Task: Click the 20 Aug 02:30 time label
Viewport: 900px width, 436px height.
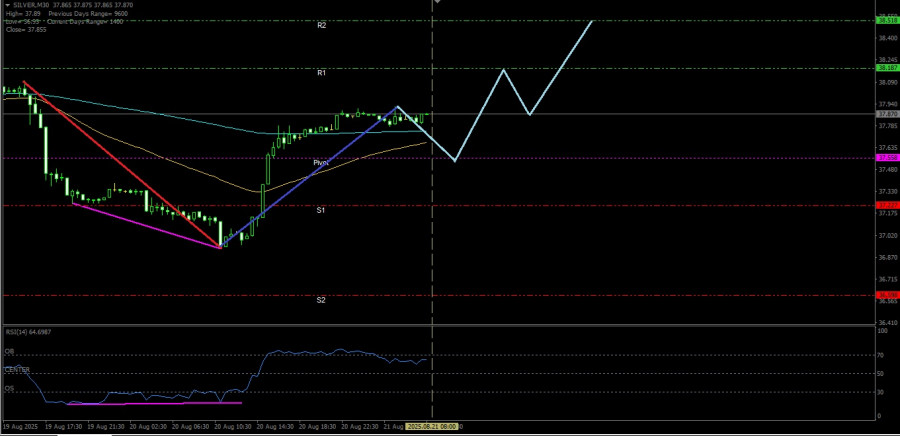Action: pyautogui.click(x=146, y=427)
